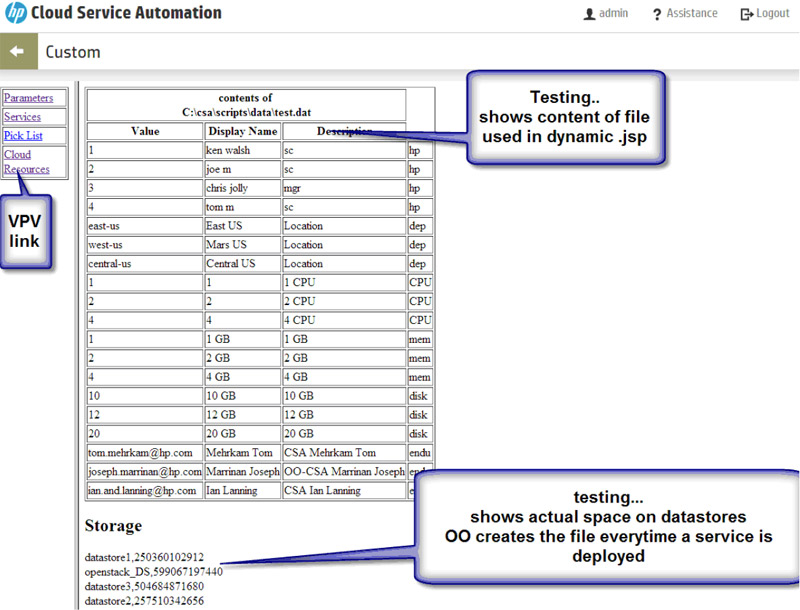Click the Storage heading

point(113,525)
